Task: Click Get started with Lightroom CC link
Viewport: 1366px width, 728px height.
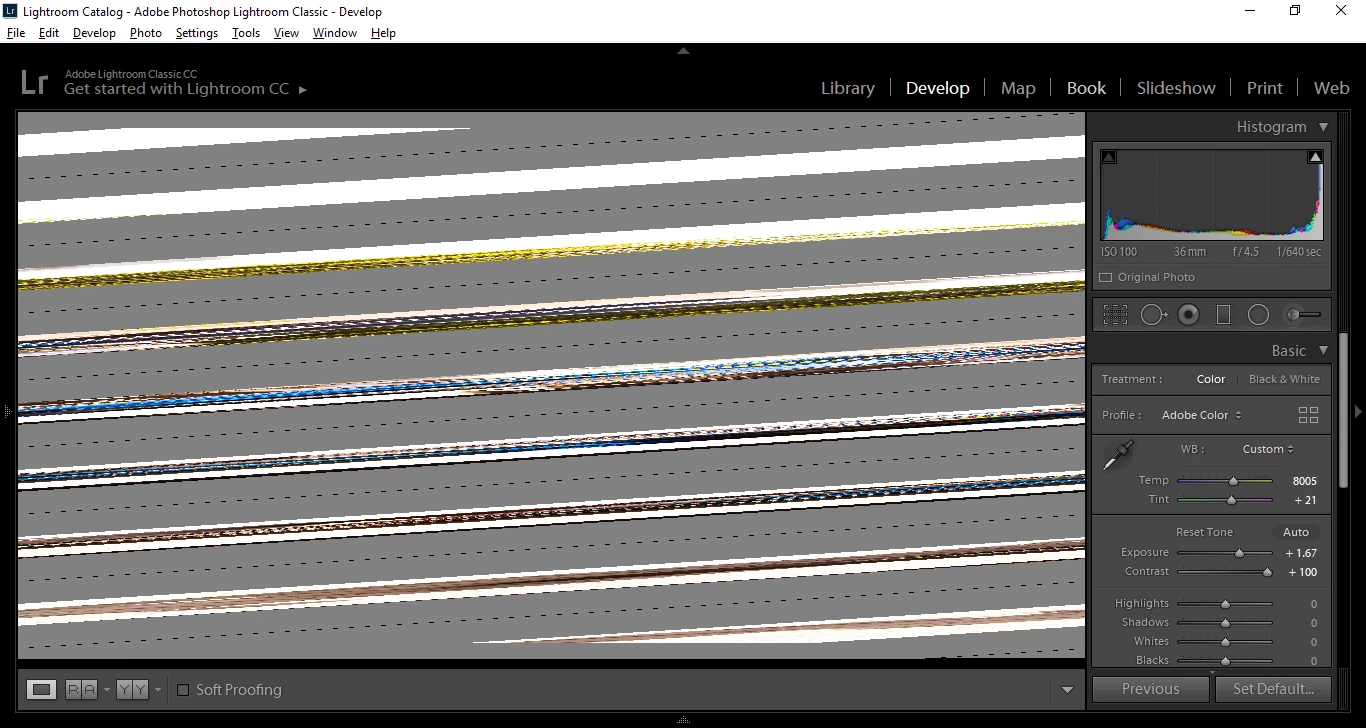Action: coord(176,89)
